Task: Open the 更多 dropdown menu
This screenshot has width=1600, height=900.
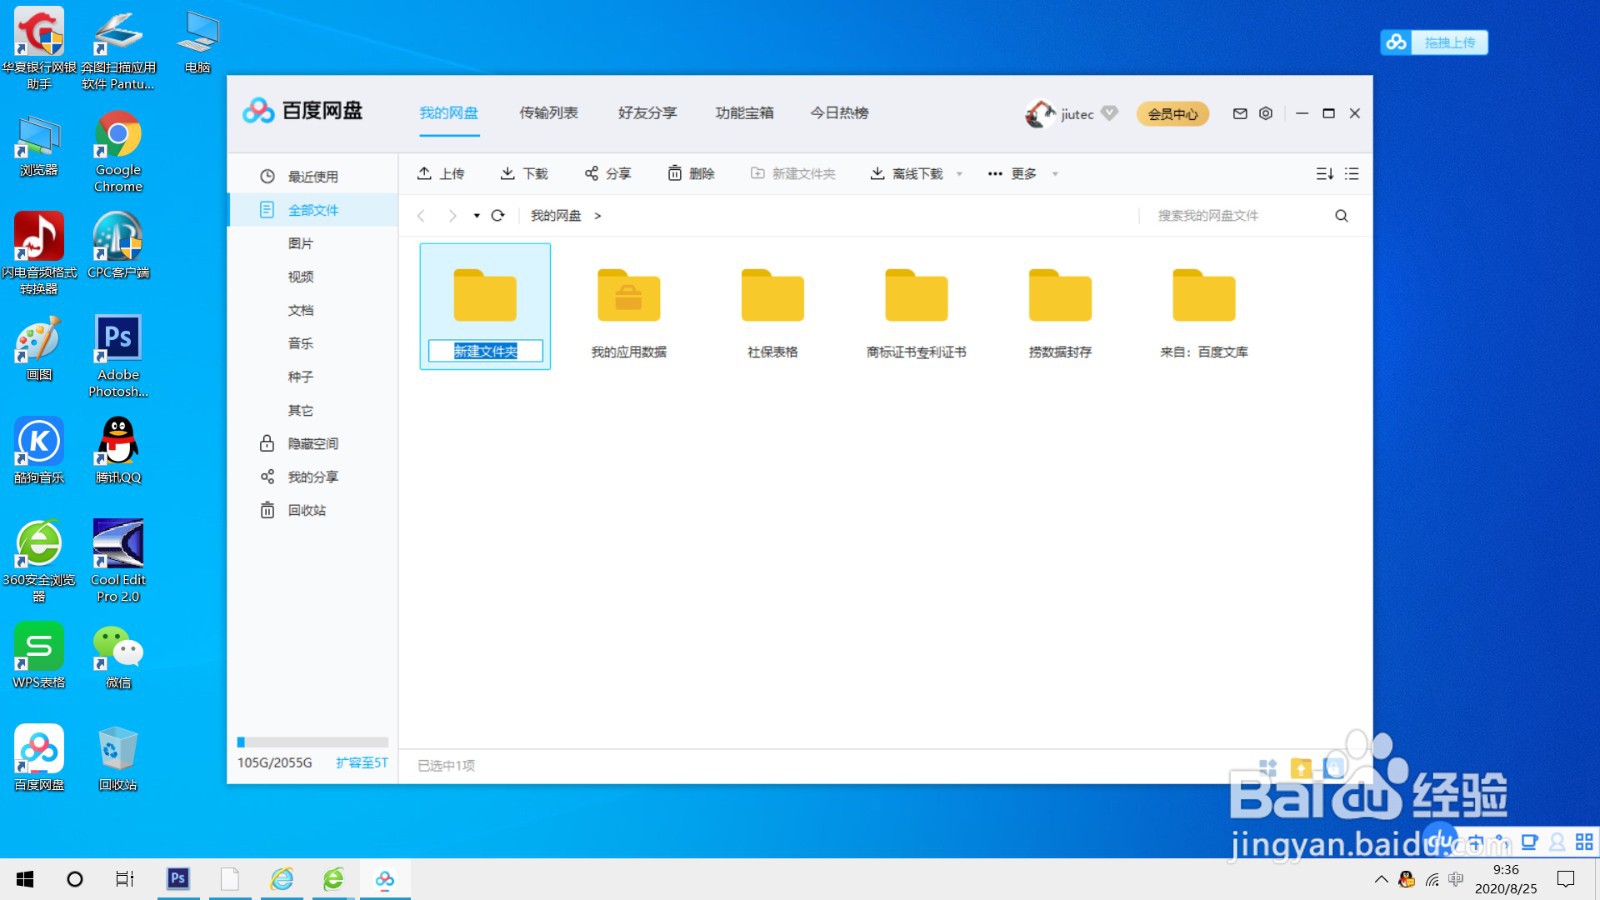Action: (x=1023, y=173)
